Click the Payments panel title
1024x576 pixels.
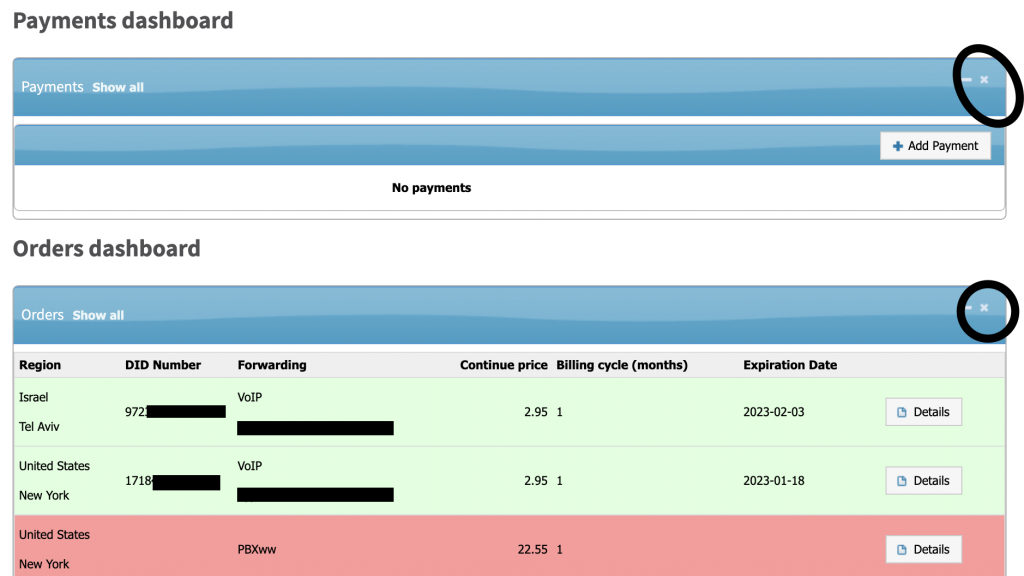(52, 87)
